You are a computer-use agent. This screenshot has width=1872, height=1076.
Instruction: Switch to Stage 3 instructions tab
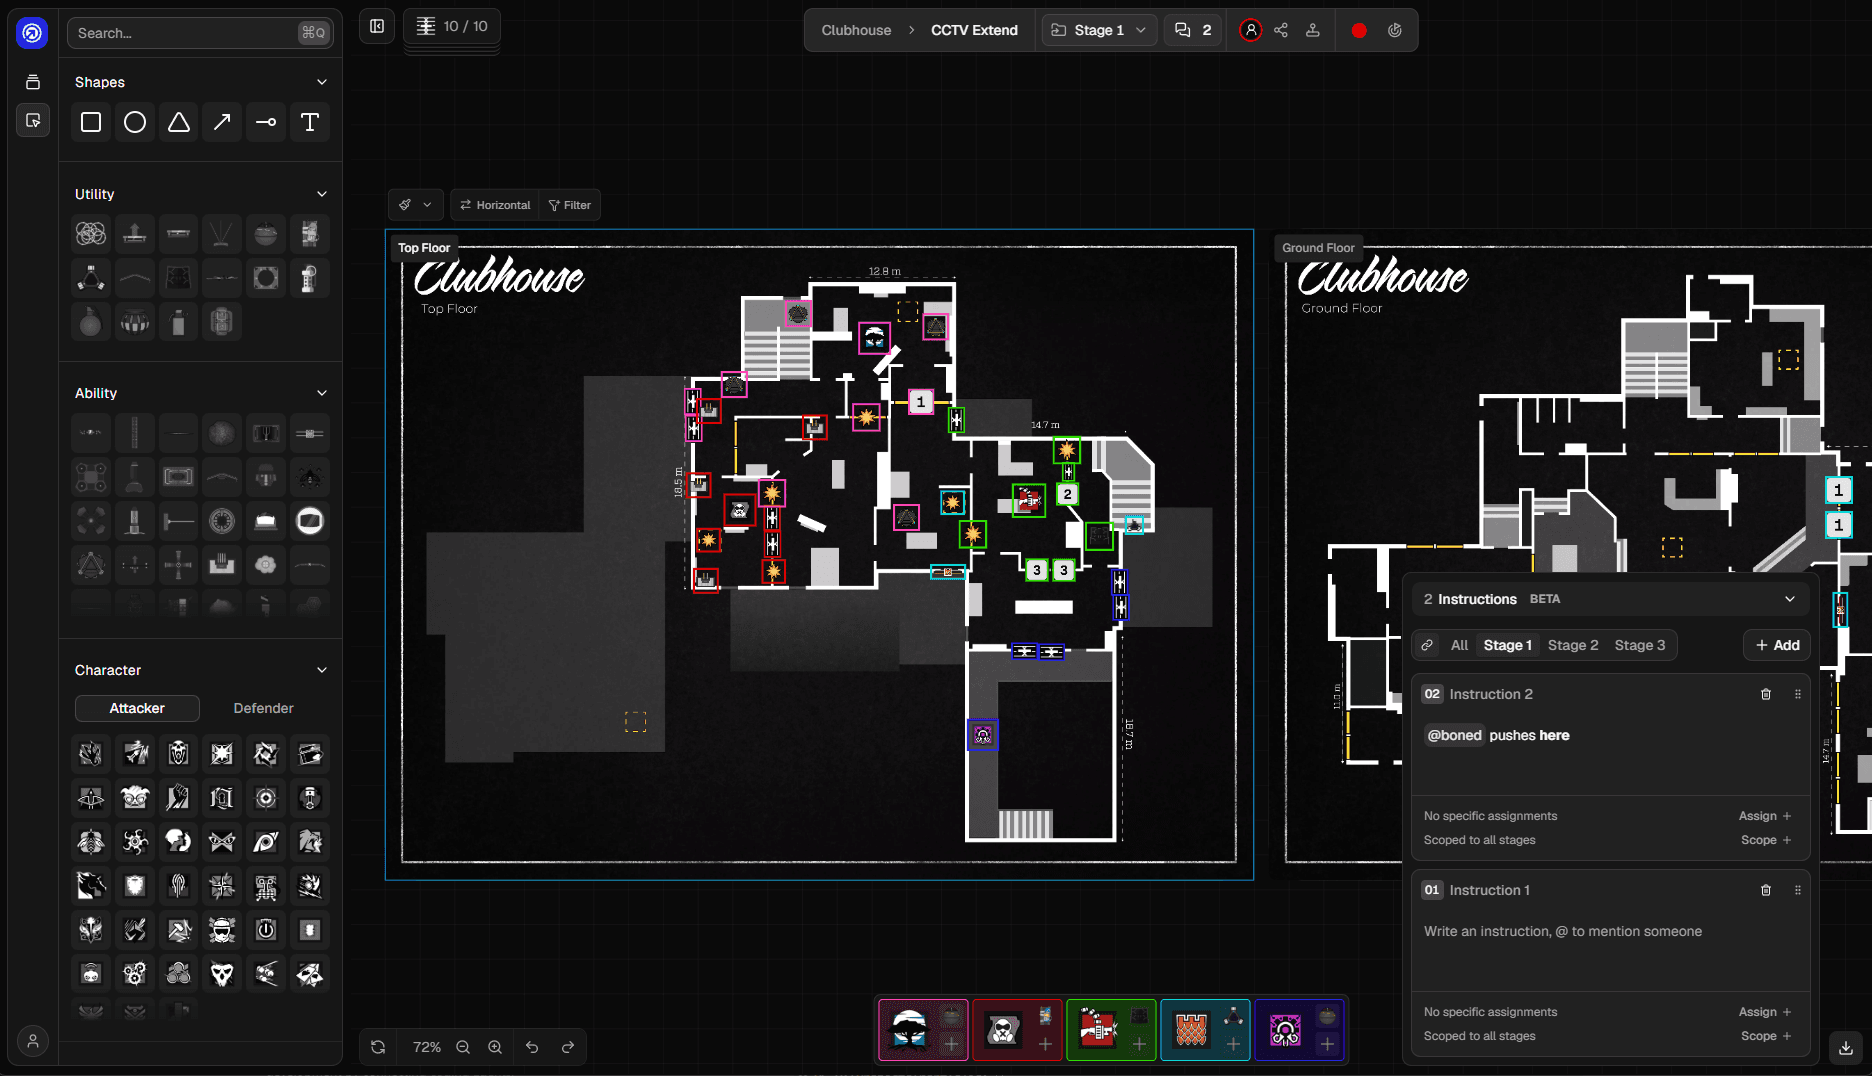click(x=1640, y=645)
